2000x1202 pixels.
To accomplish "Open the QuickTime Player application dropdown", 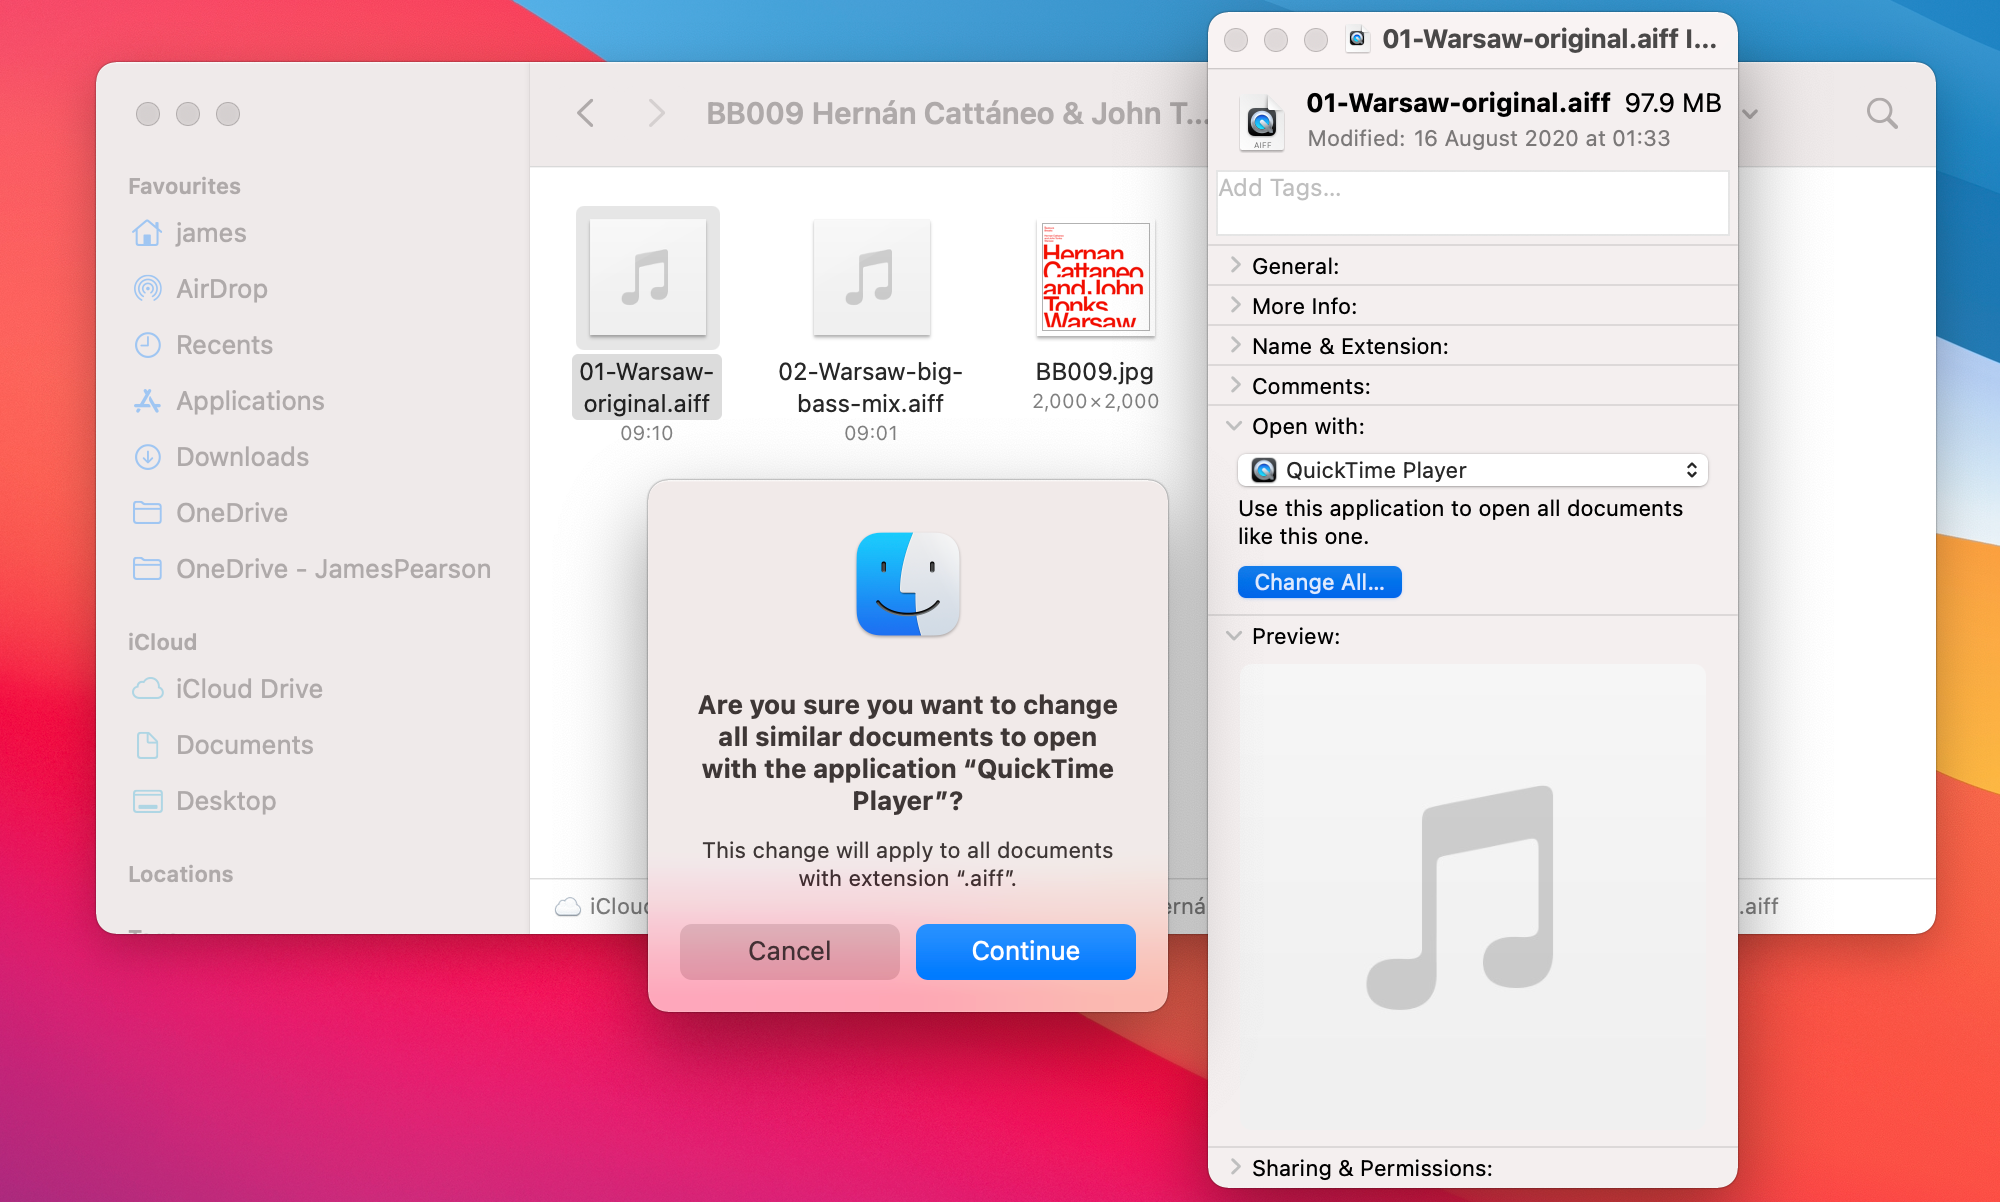I will (x=1472, y=470).
